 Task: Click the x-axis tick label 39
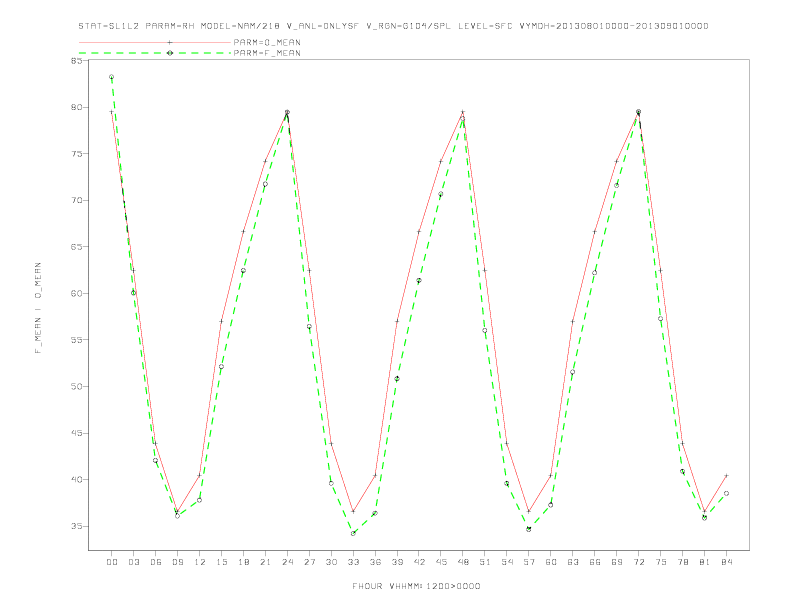[397, 562]
